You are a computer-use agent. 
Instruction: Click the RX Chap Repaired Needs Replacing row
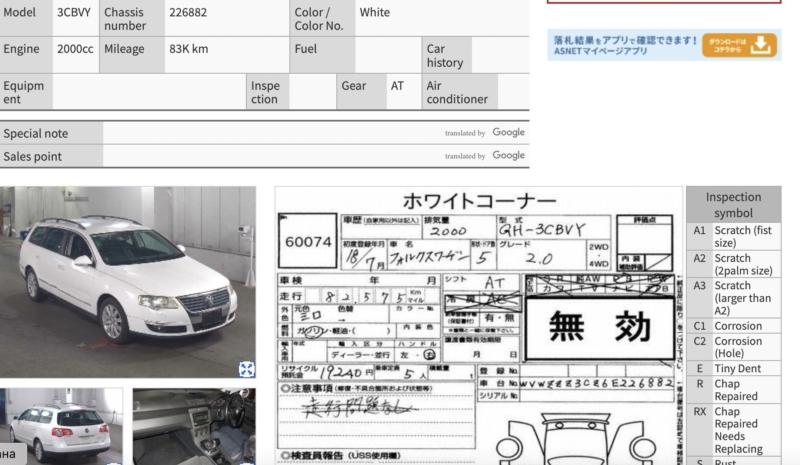click(x=733, y=430)
